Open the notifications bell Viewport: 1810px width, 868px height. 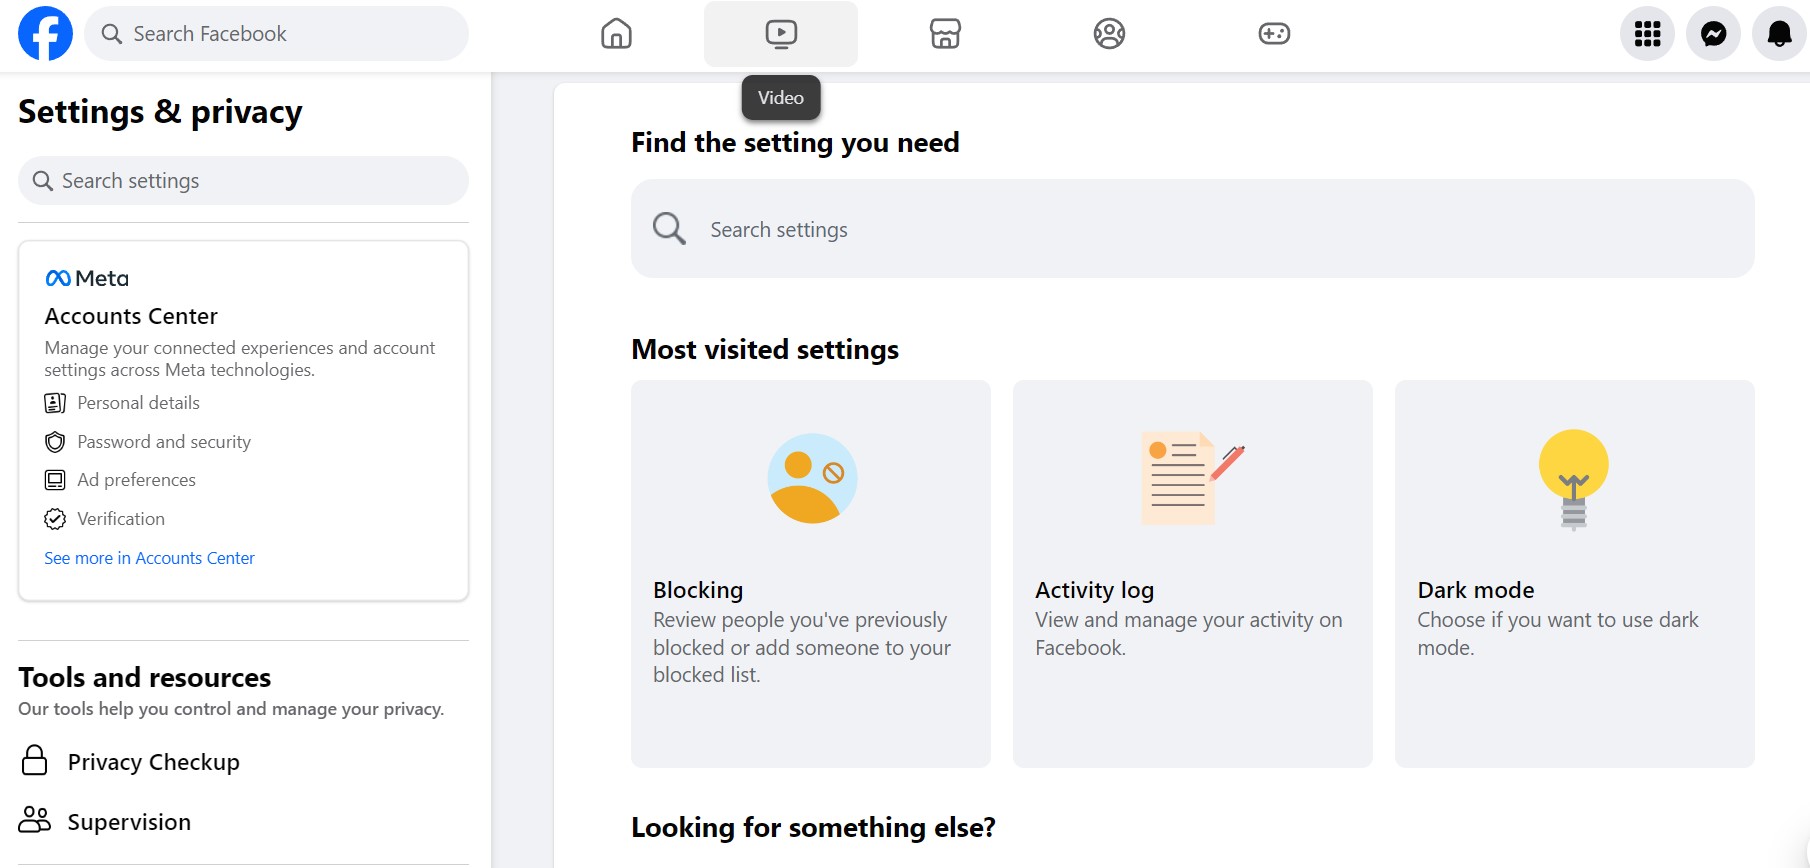1779,34
